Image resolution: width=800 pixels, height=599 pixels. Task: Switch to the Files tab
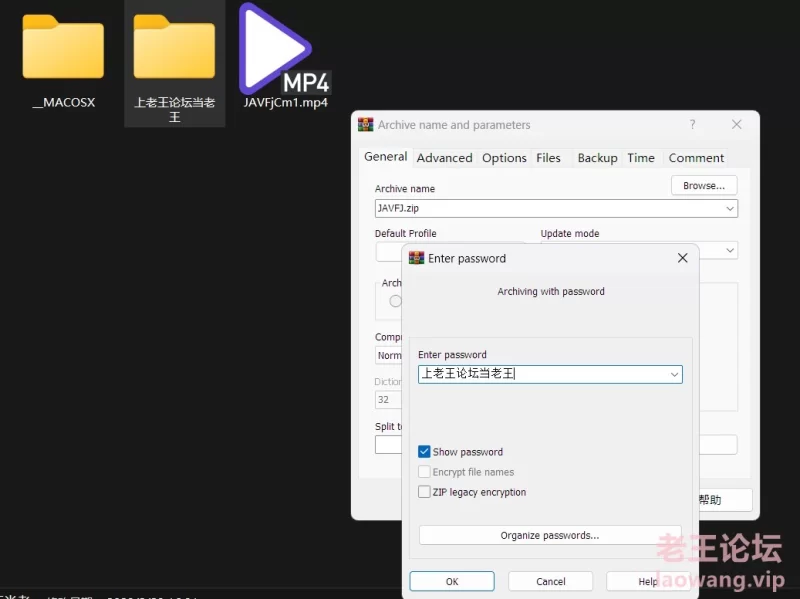point(548,158)
